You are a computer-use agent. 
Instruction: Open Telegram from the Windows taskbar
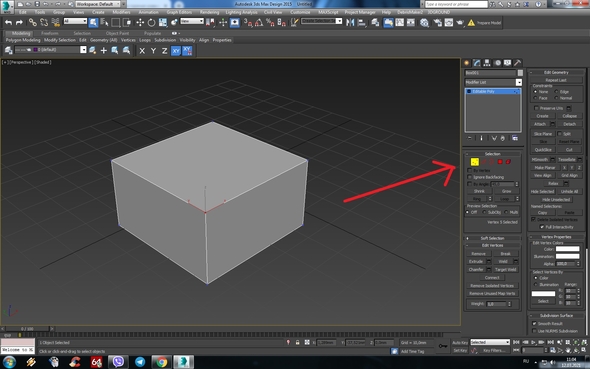pos(140,362)
